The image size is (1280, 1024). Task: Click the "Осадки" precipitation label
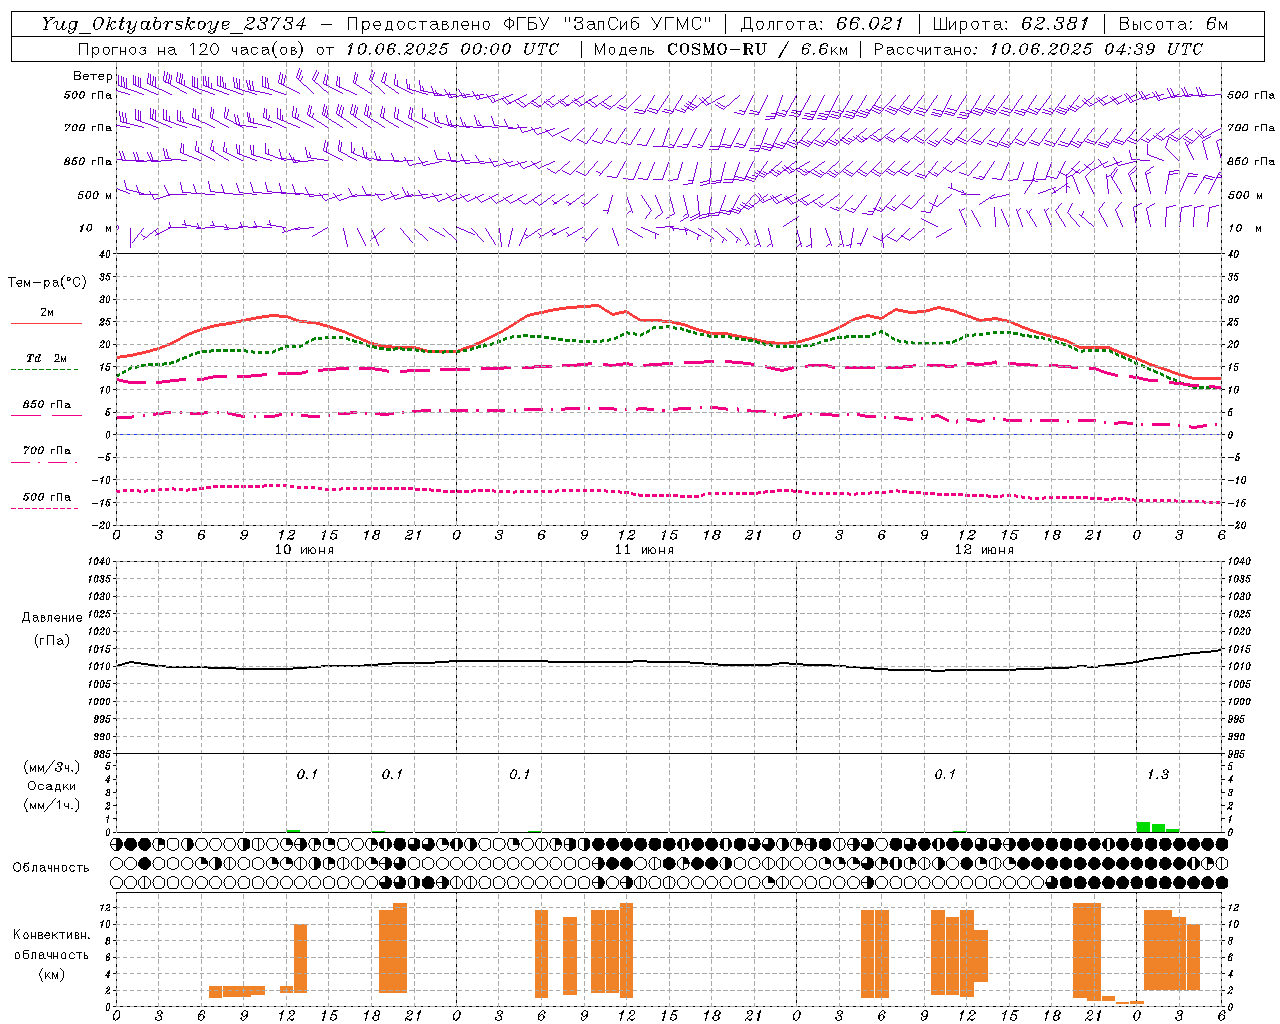point(52,786)
